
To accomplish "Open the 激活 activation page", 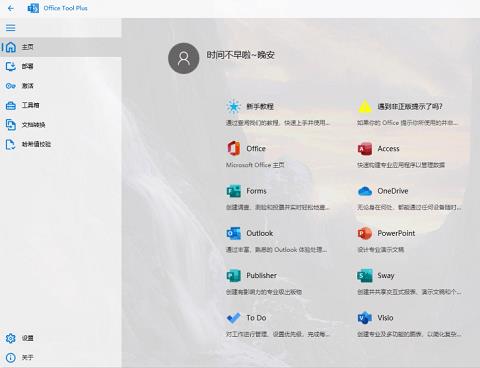I will tap(61, 86).
